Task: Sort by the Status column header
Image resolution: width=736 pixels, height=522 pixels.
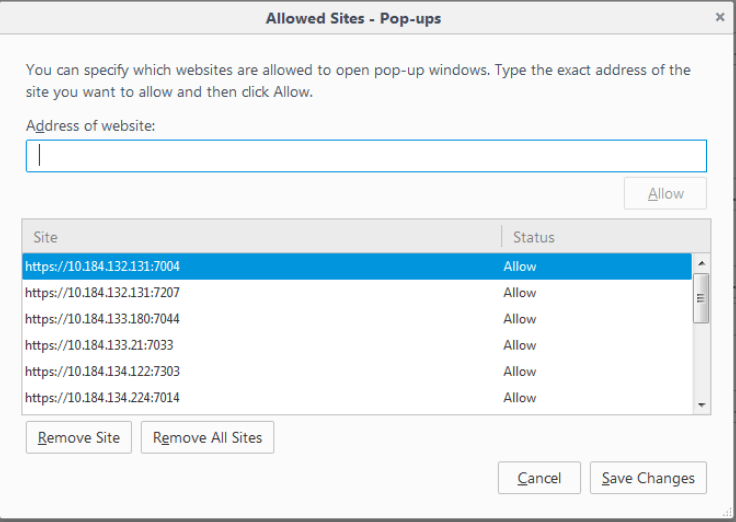Action: pos(606,237)
